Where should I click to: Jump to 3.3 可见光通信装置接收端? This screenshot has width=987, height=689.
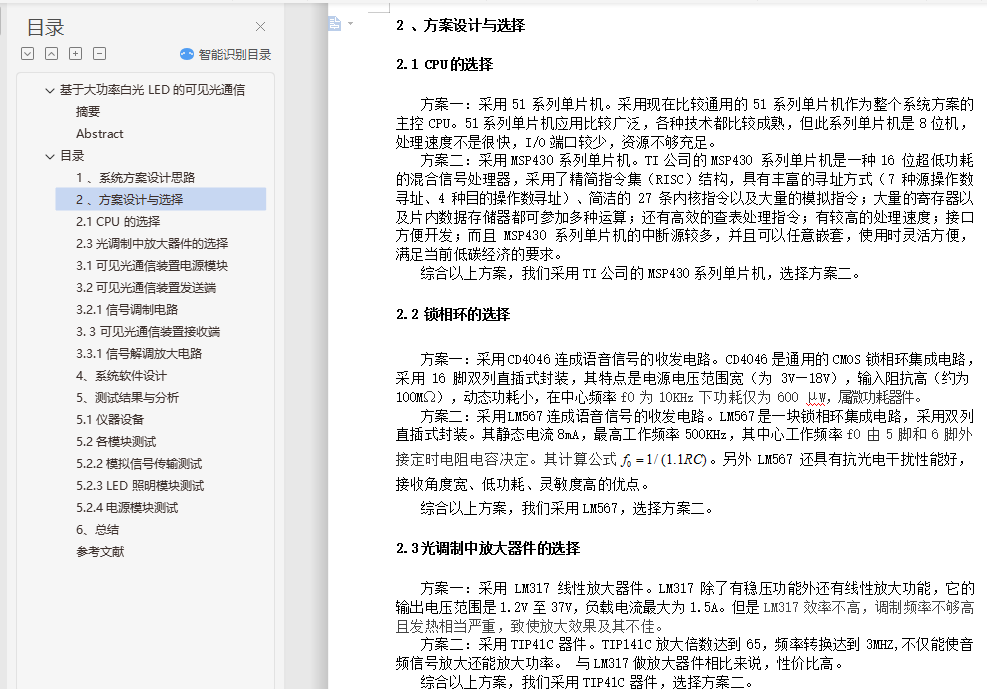[148, 332]
